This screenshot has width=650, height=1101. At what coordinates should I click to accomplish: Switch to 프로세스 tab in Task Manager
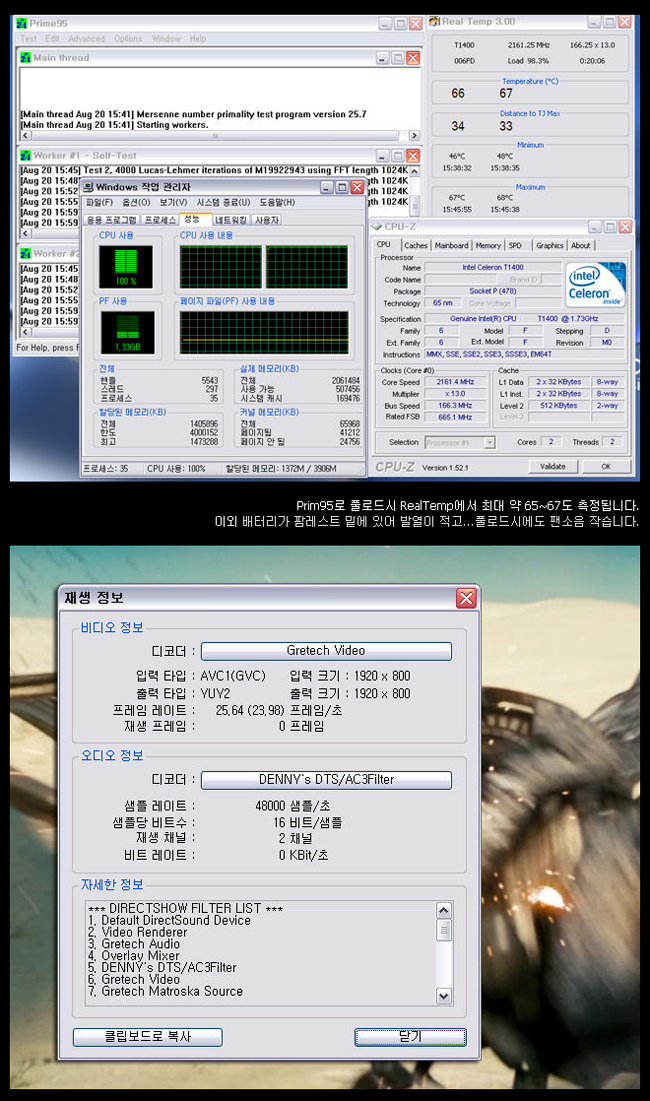[159, 220]
